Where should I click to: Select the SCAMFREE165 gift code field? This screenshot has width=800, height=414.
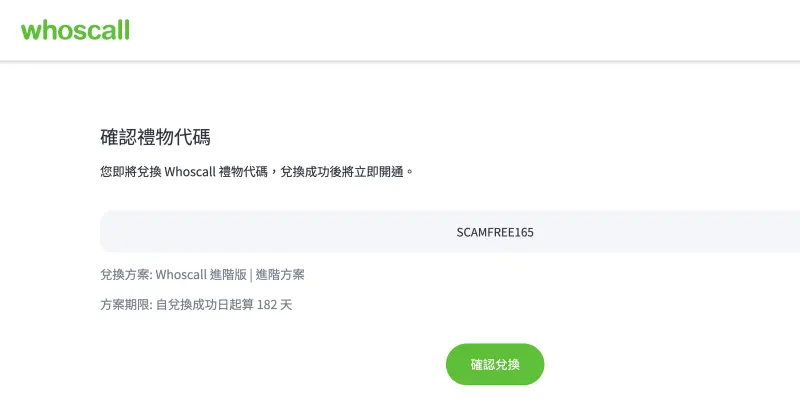click(x=450, y=232)
